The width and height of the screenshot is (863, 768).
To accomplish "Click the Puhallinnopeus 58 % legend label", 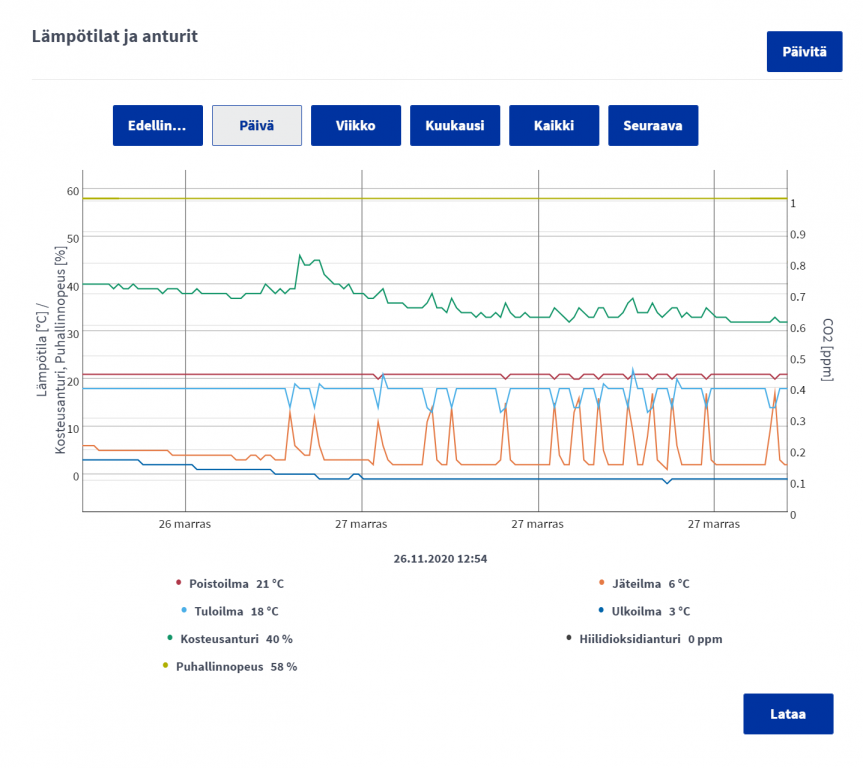I will (x=237, y=667).
